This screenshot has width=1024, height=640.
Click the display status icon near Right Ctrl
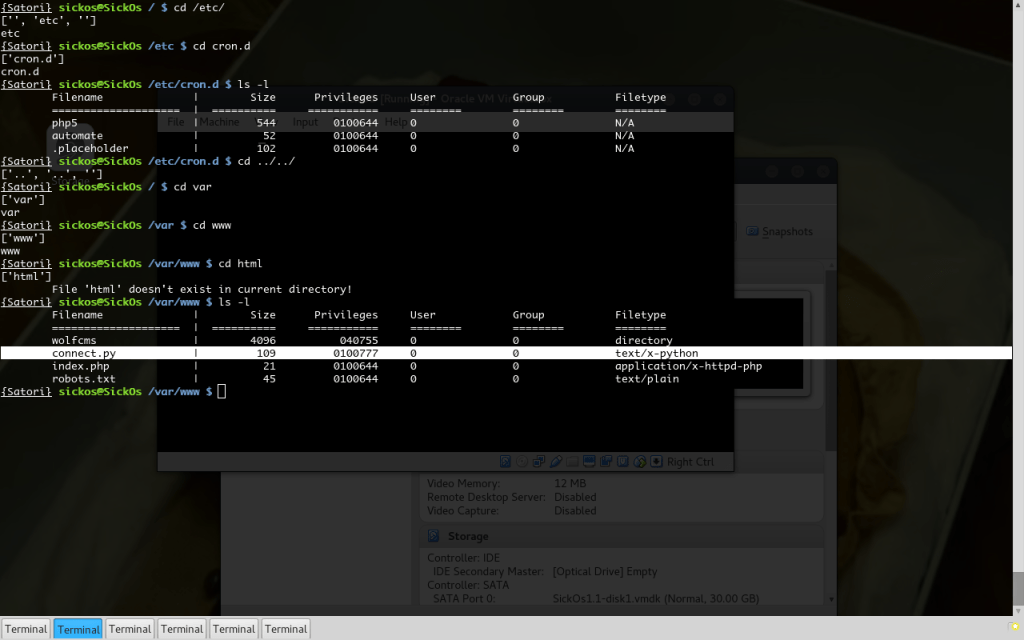(x=588, y=461)
